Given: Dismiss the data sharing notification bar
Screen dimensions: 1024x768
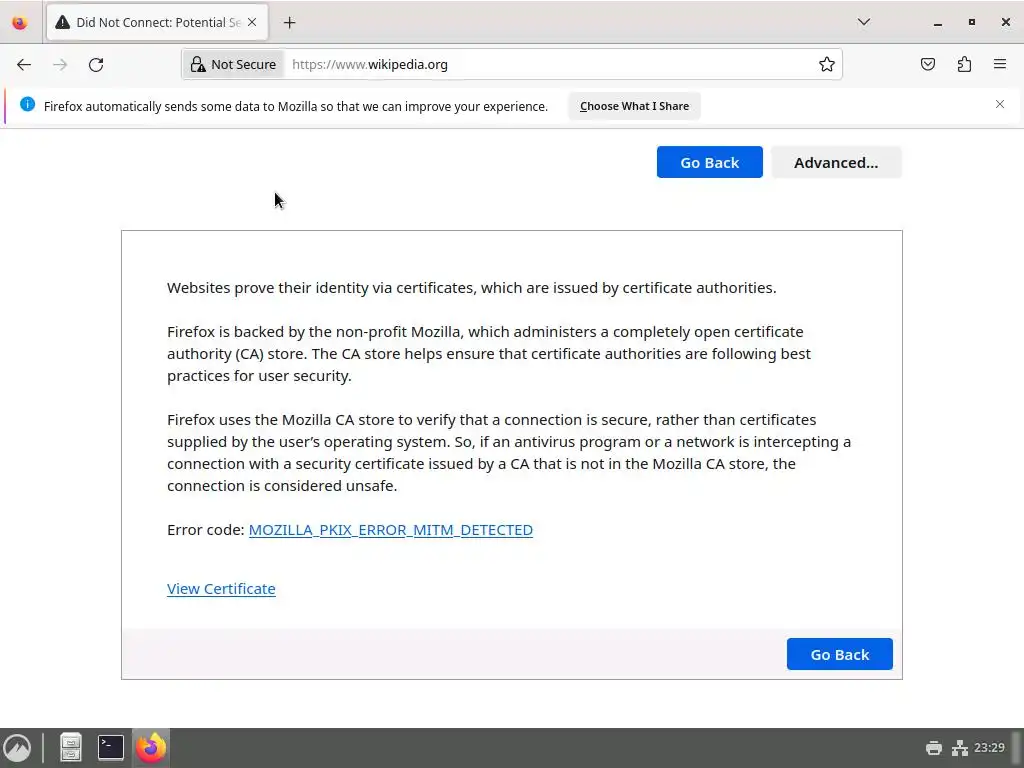Looking at the screenshot, I should pos(1000,104).
